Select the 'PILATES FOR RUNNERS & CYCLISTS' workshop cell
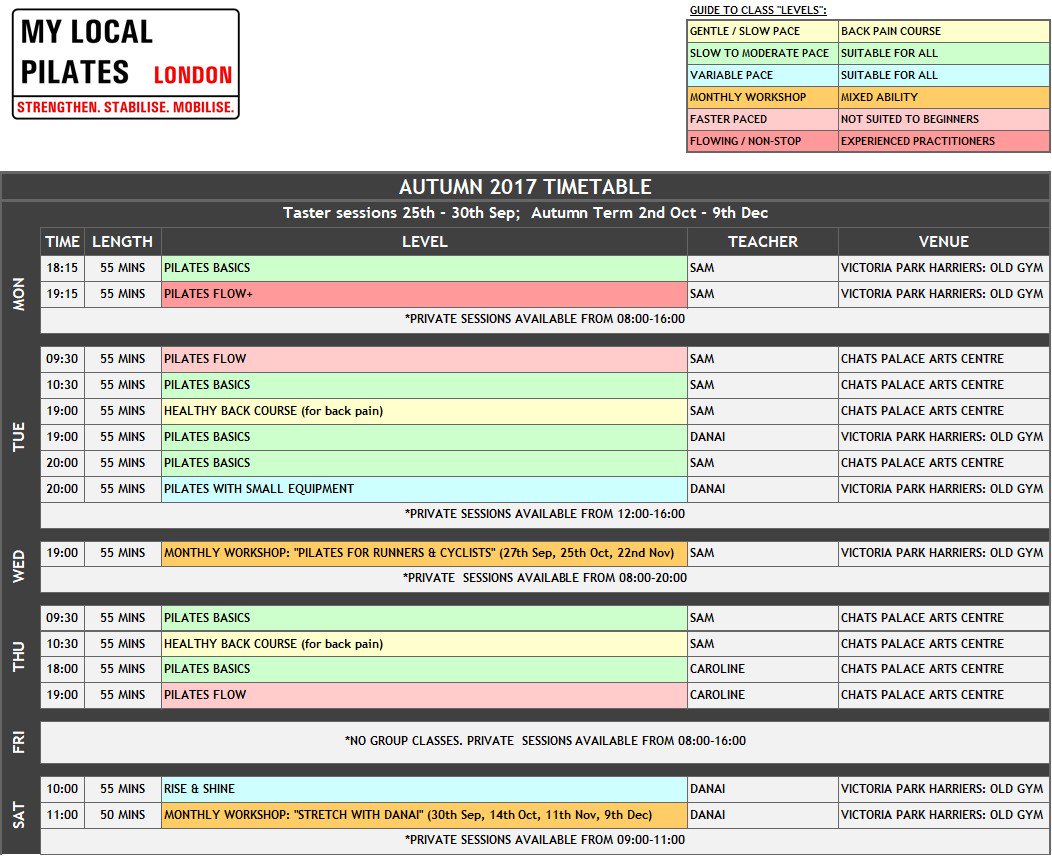Image resolution: width=1052 pixels, height=856 pixels. point(425,553)
